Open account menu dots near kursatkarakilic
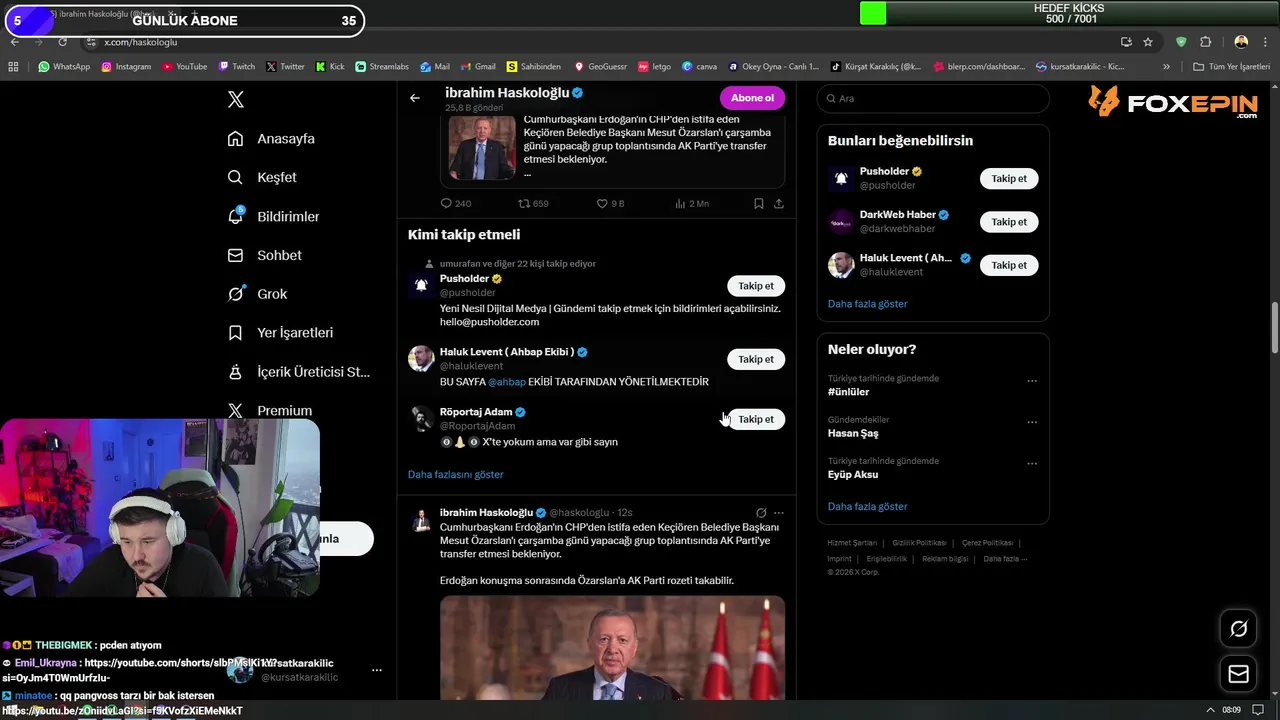This screenshot has width=1280, height=720. pyautogui.click(x=376, y=670)
